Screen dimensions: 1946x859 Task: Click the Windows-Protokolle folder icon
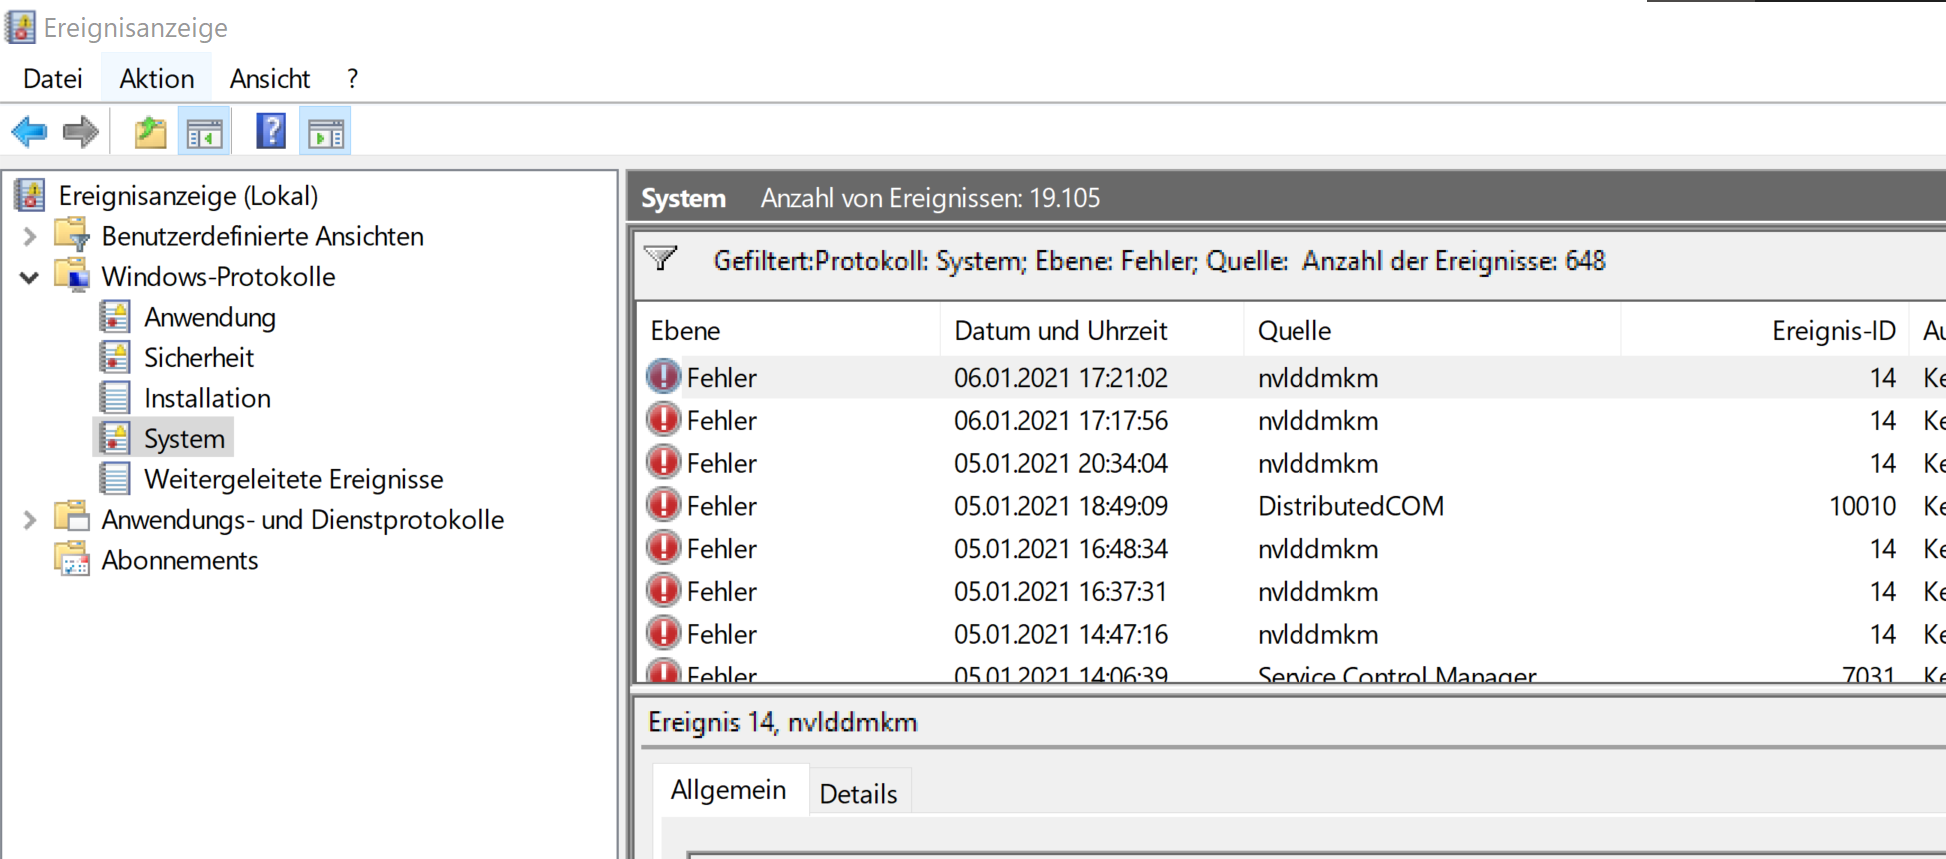pyautogui.click(x=72, y=276)
